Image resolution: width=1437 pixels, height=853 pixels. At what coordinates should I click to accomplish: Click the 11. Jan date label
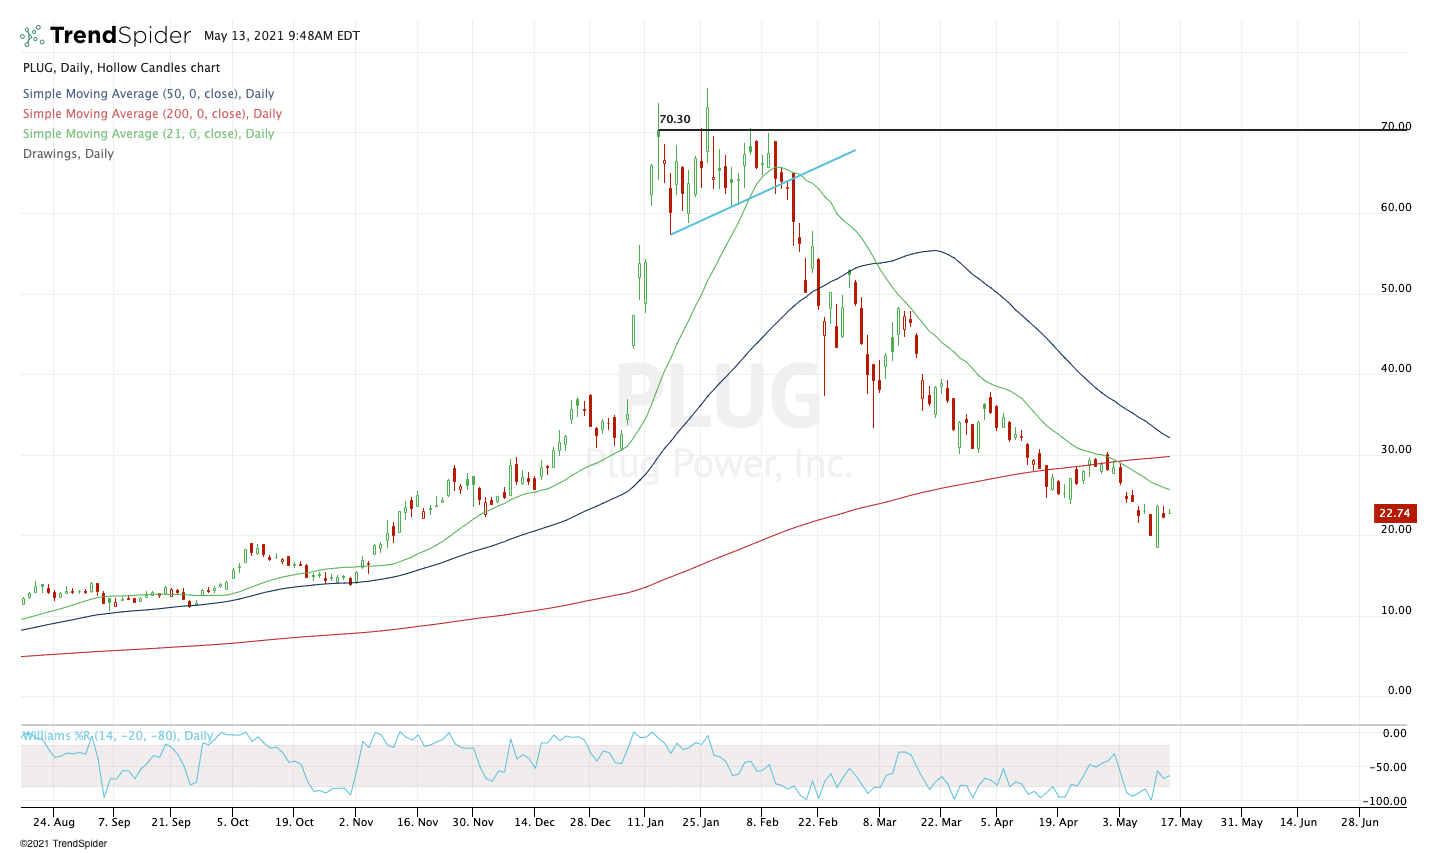[646, 823]
